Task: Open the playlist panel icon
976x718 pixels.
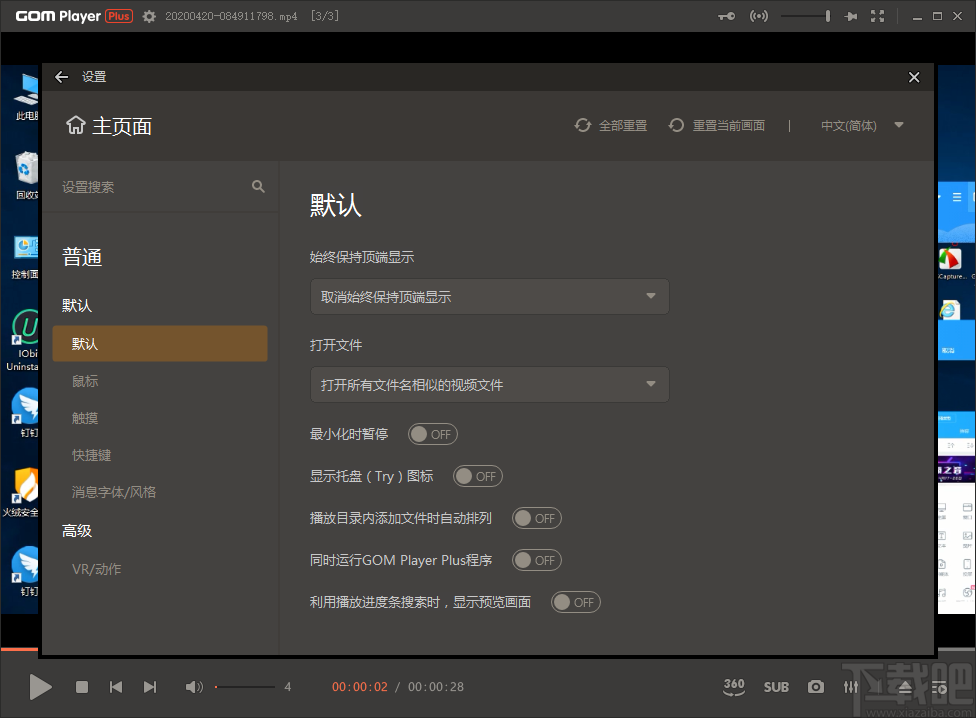Action: (938, 687)
